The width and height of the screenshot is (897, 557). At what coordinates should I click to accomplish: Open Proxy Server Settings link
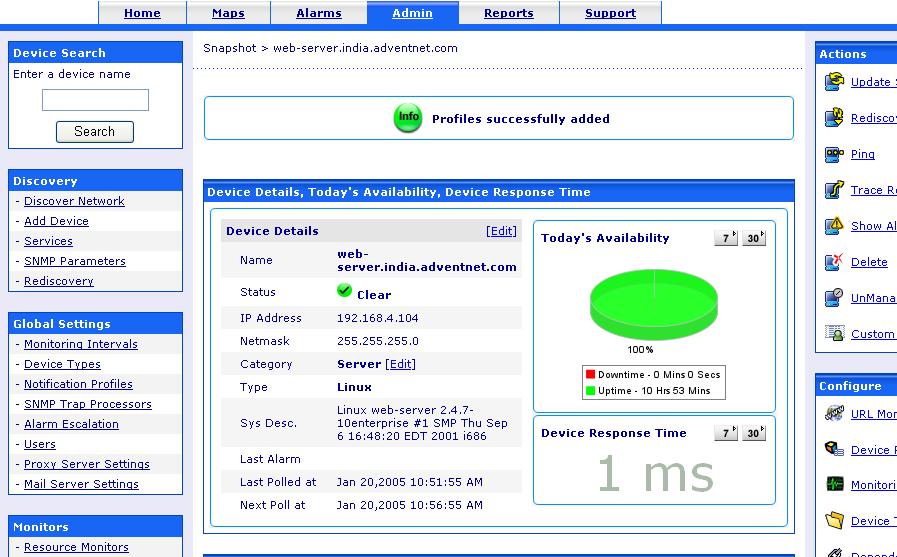click(86, 464)
